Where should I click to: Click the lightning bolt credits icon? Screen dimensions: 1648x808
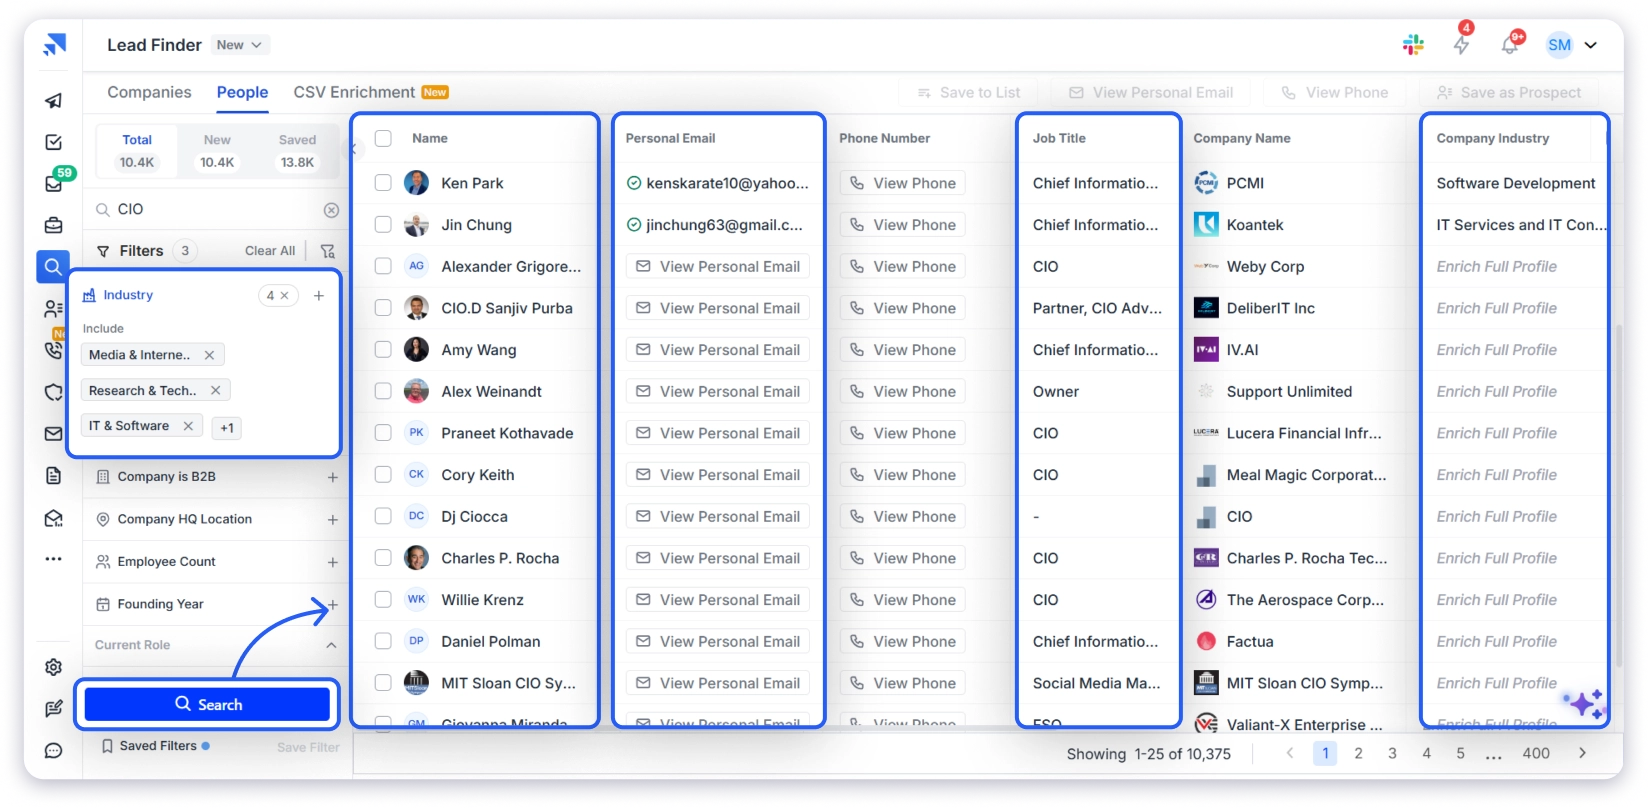1461,45
